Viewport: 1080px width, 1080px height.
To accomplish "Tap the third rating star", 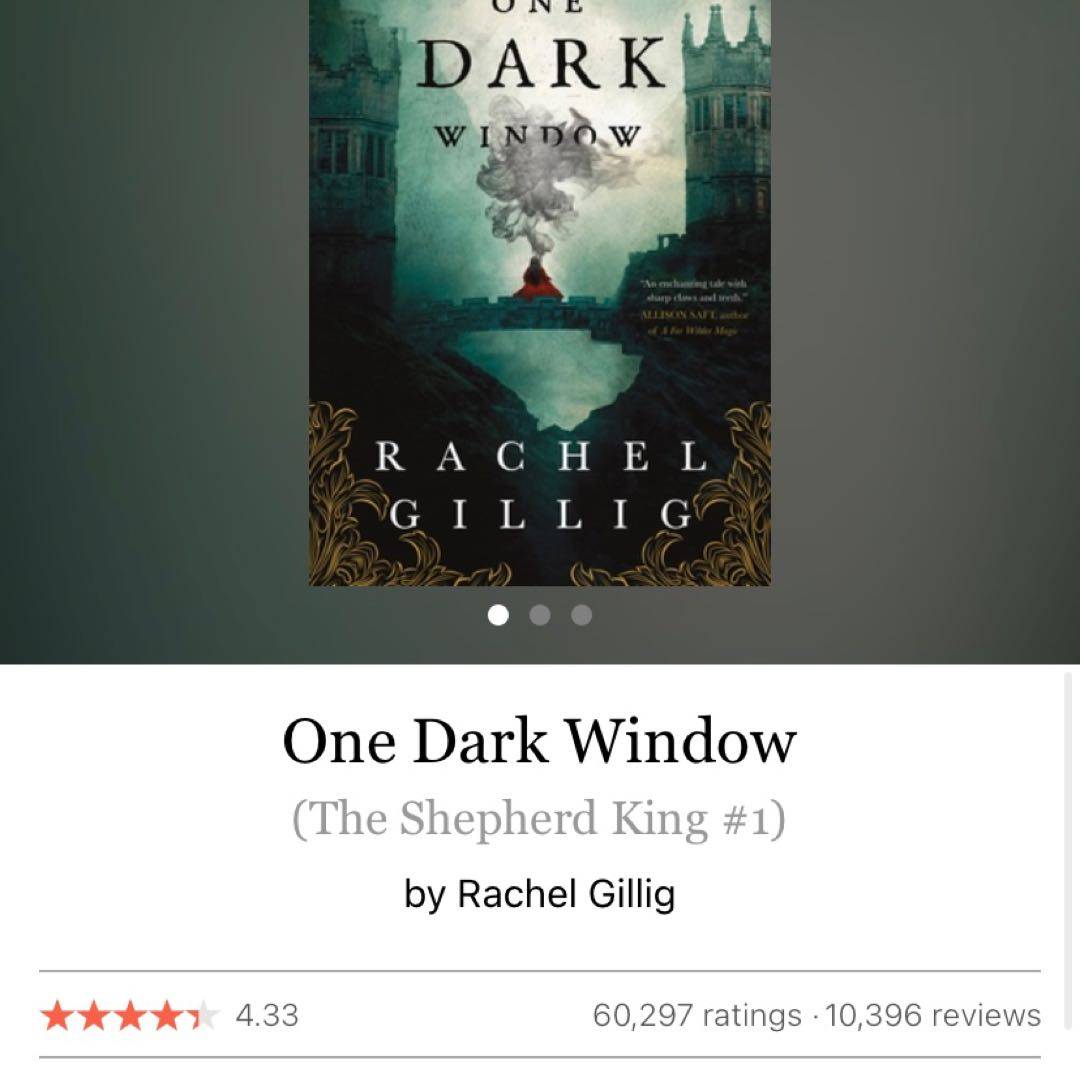I will [x=129, y=1016].
